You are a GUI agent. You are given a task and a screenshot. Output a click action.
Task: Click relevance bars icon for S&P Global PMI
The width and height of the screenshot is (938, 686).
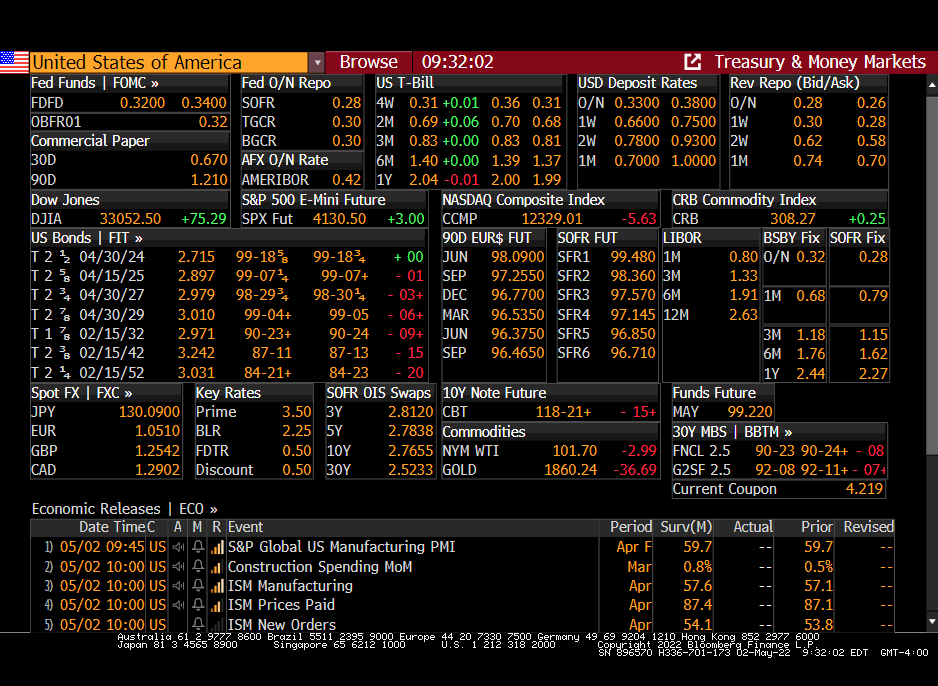(x=217, y=547)
